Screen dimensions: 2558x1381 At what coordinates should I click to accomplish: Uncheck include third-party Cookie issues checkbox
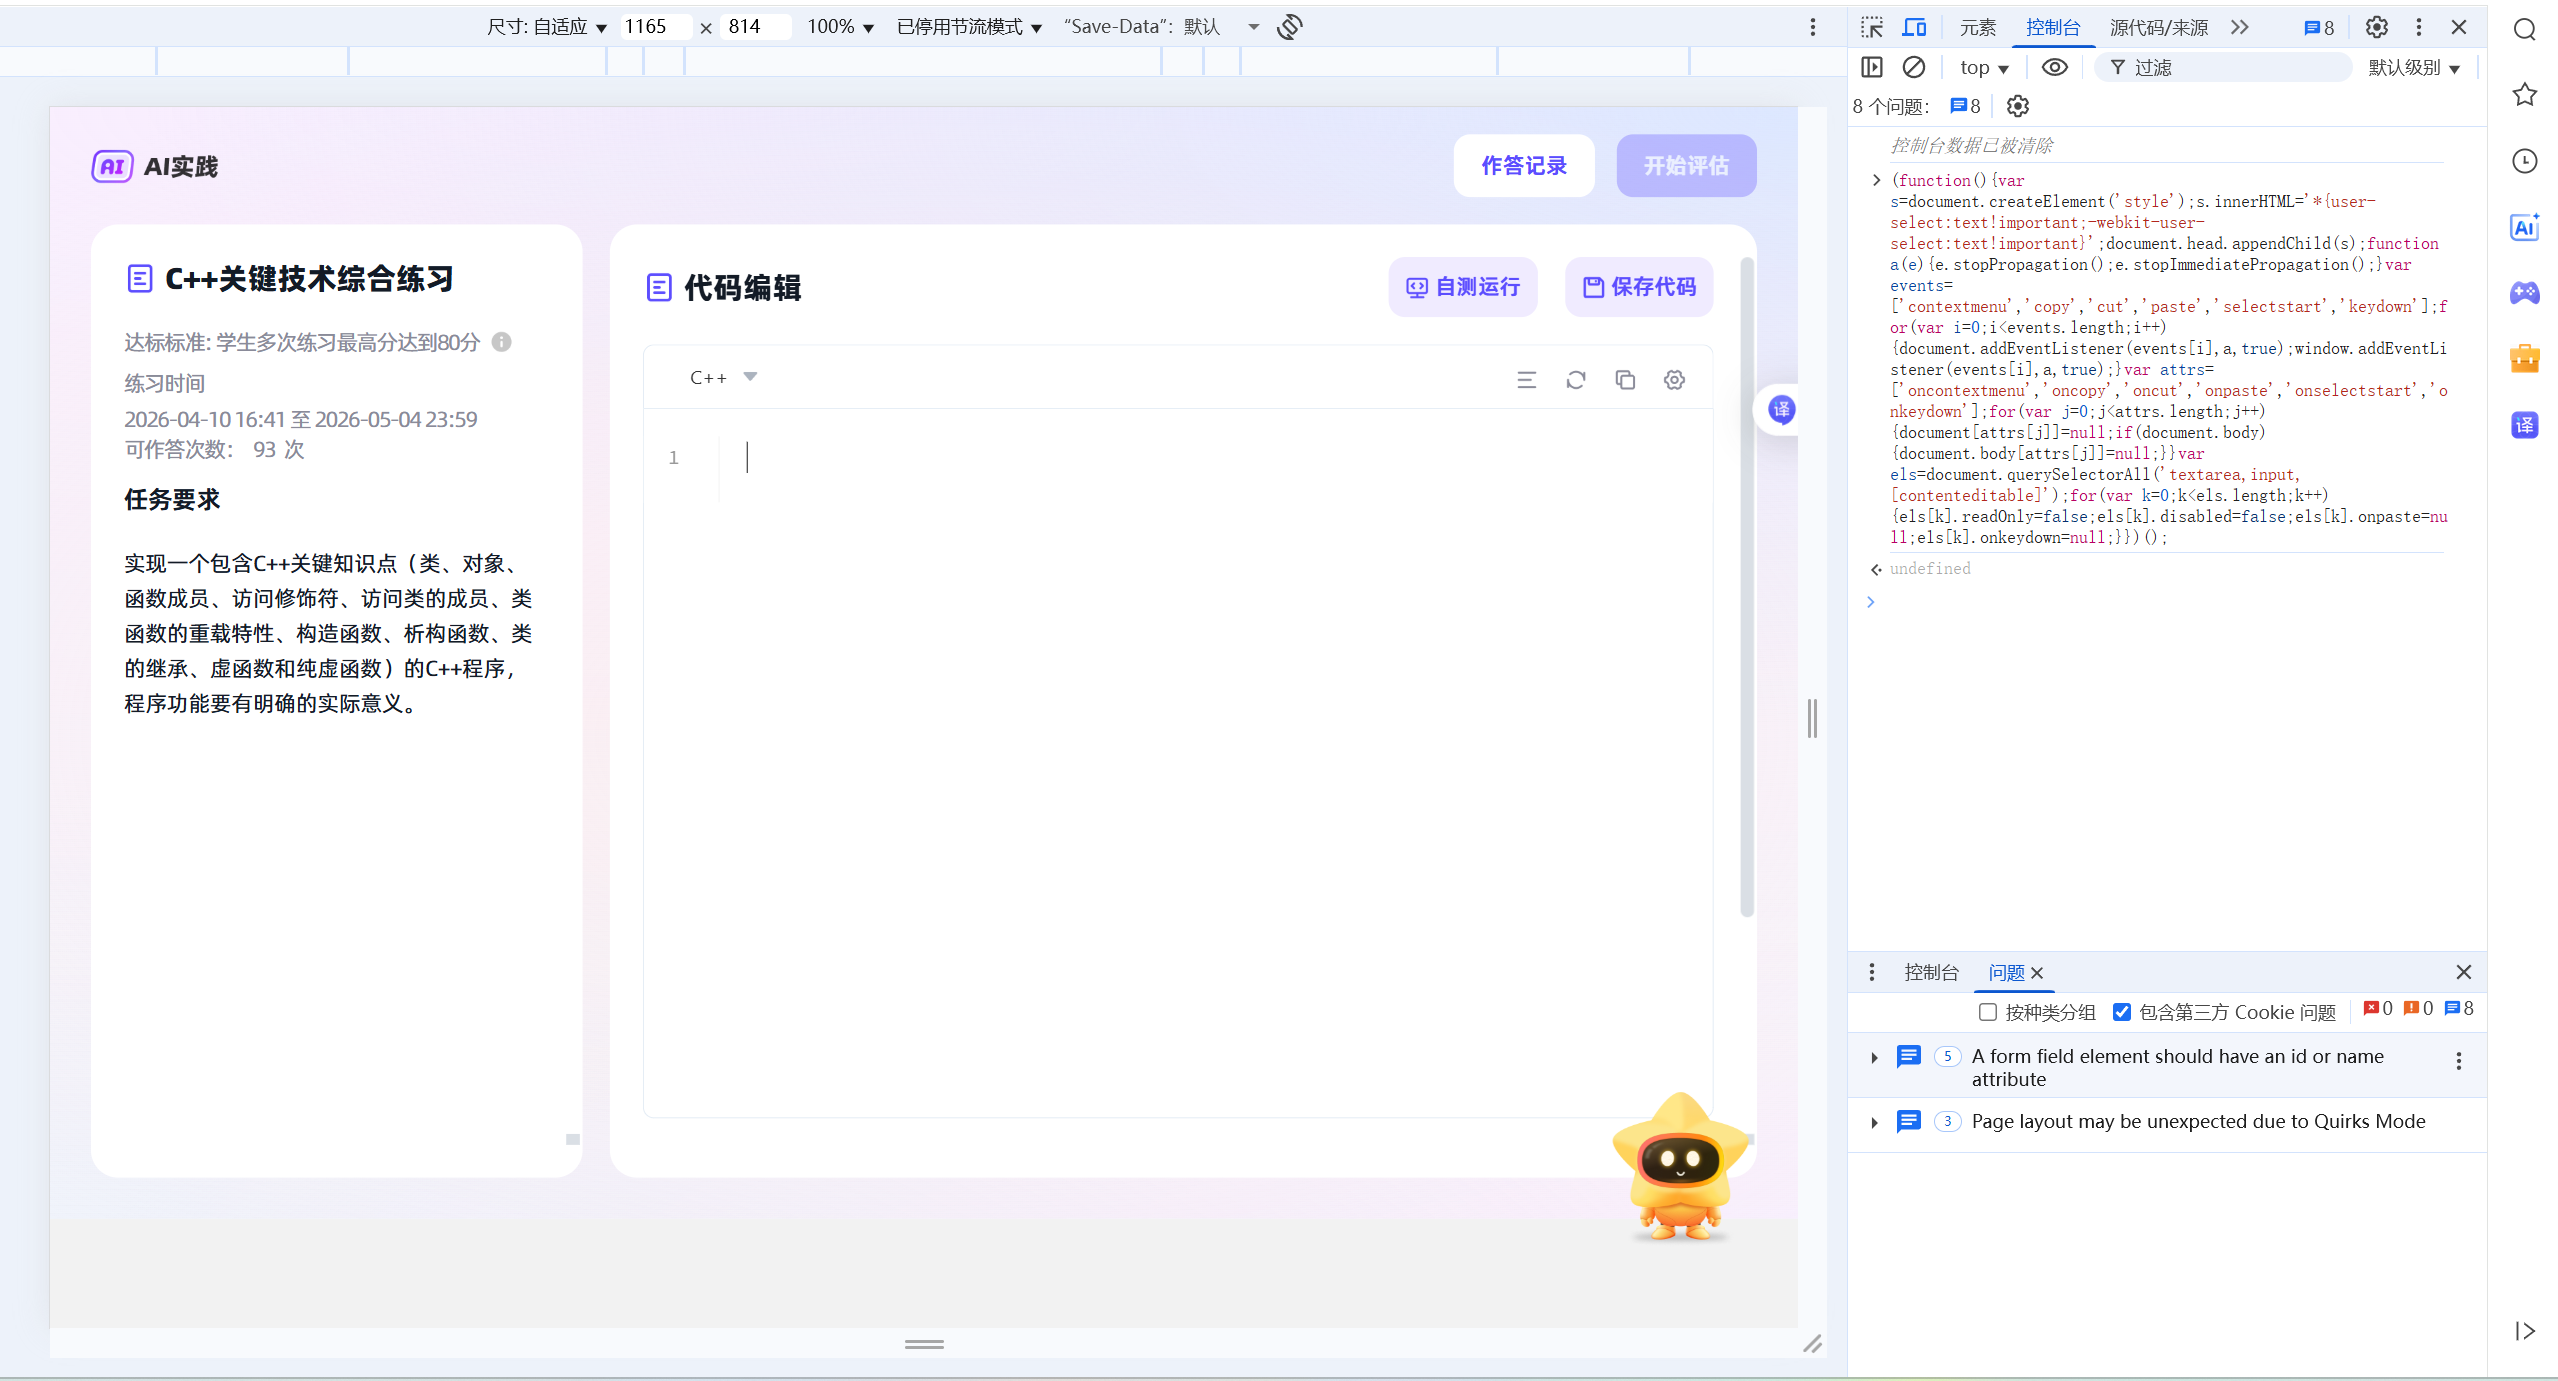[2122, 1012]
